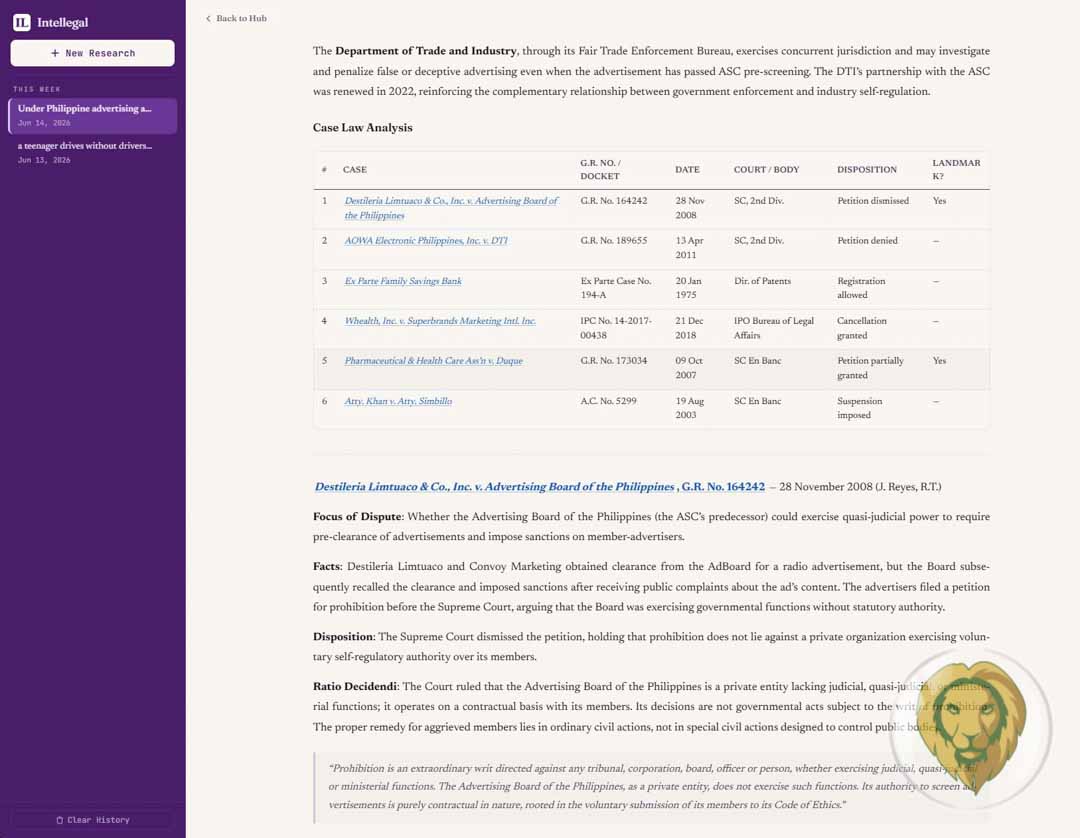
Task: Select the 28 Nov 2008 date cell
Action: [689, 208]
